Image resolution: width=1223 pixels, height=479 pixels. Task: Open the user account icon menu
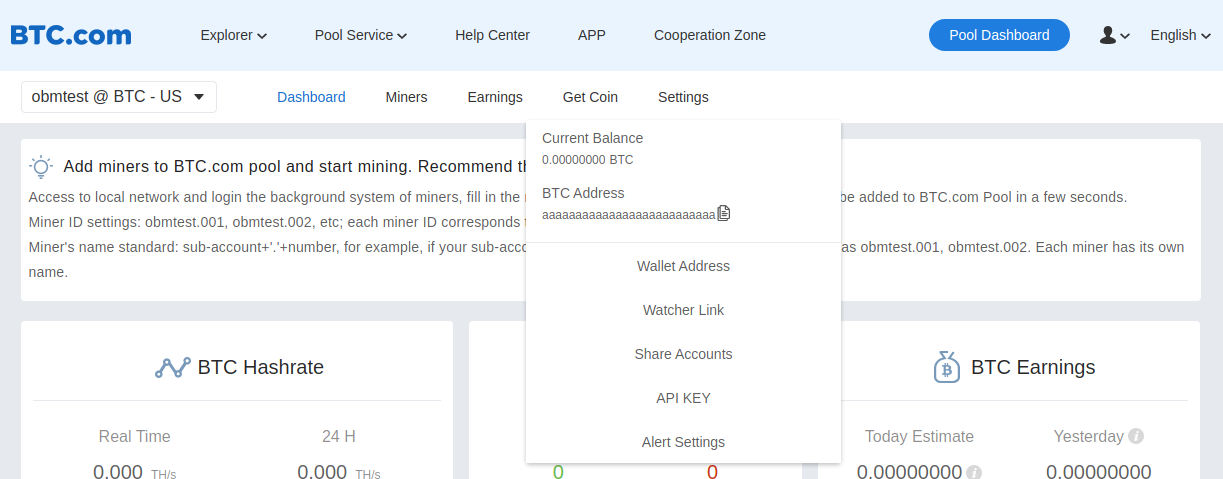pos(1114,35)
